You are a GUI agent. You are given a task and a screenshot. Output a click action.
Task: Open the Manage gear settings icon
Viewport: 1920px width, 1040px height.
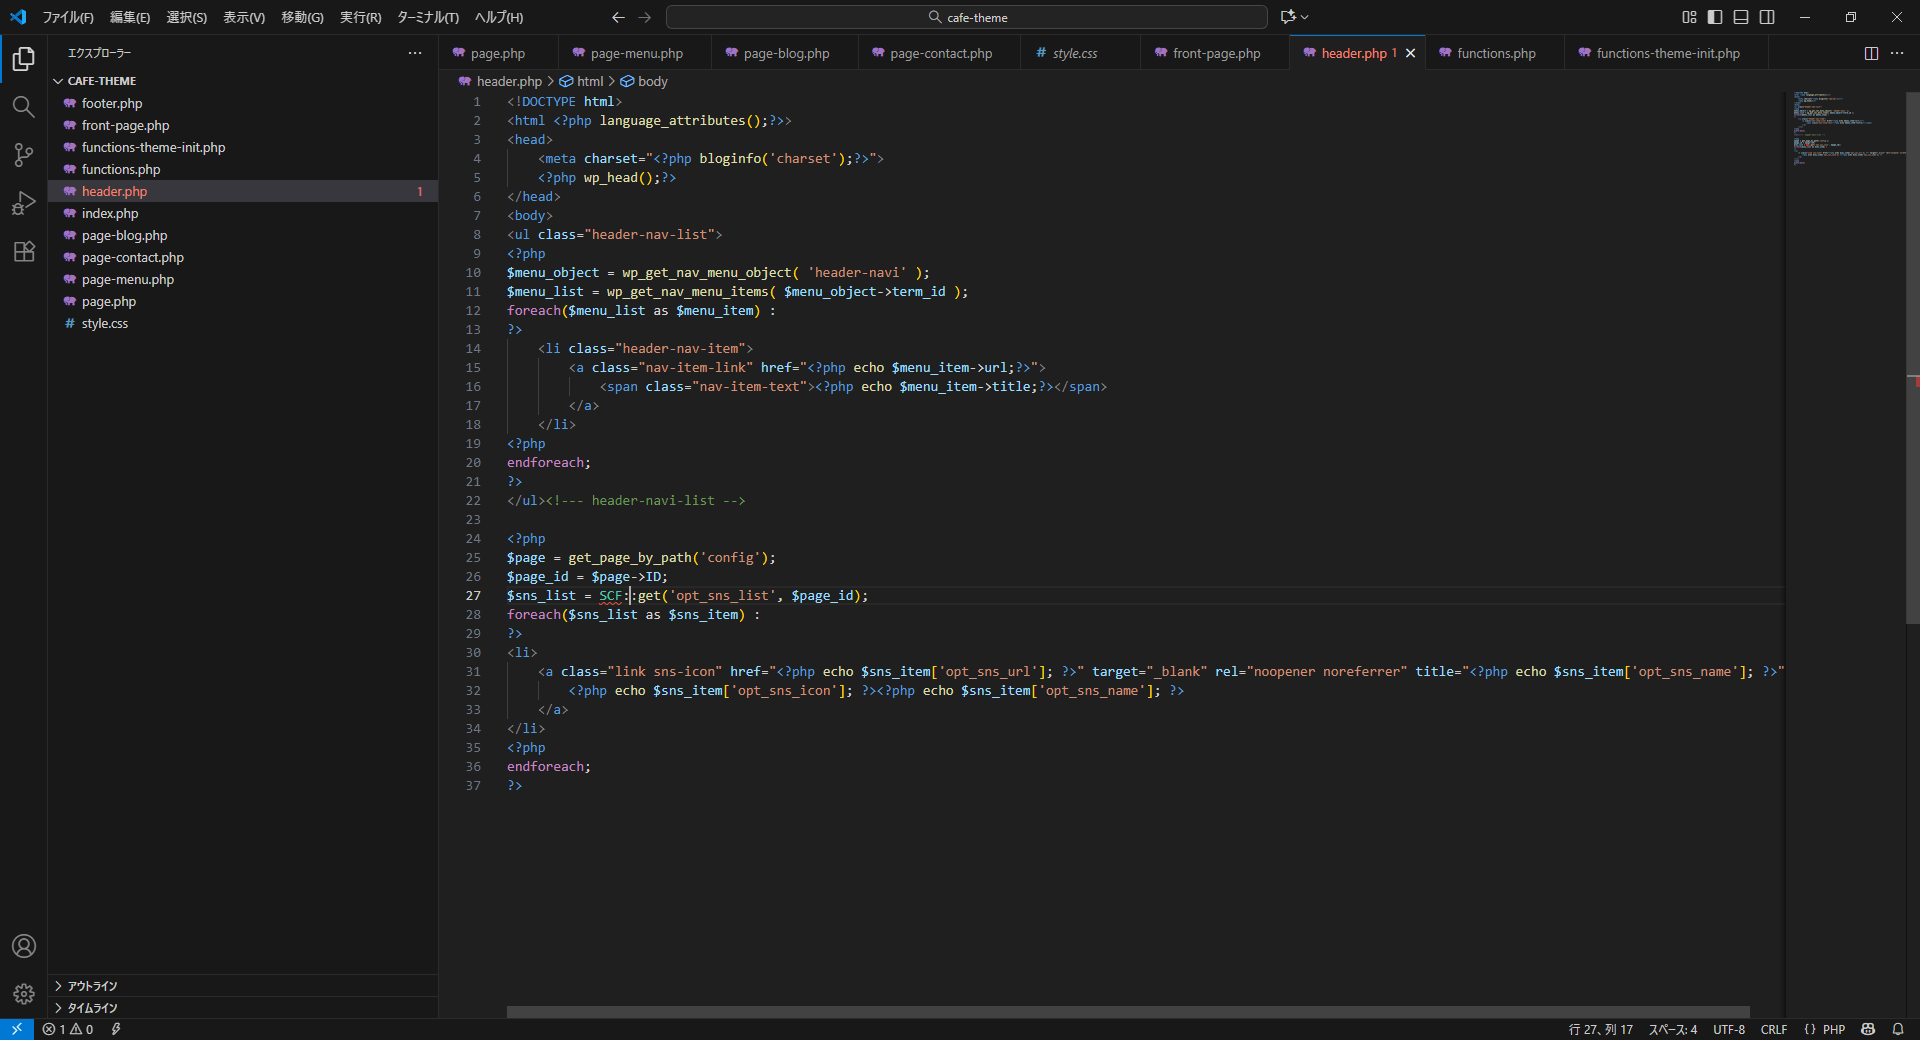[x=23, y=994]
